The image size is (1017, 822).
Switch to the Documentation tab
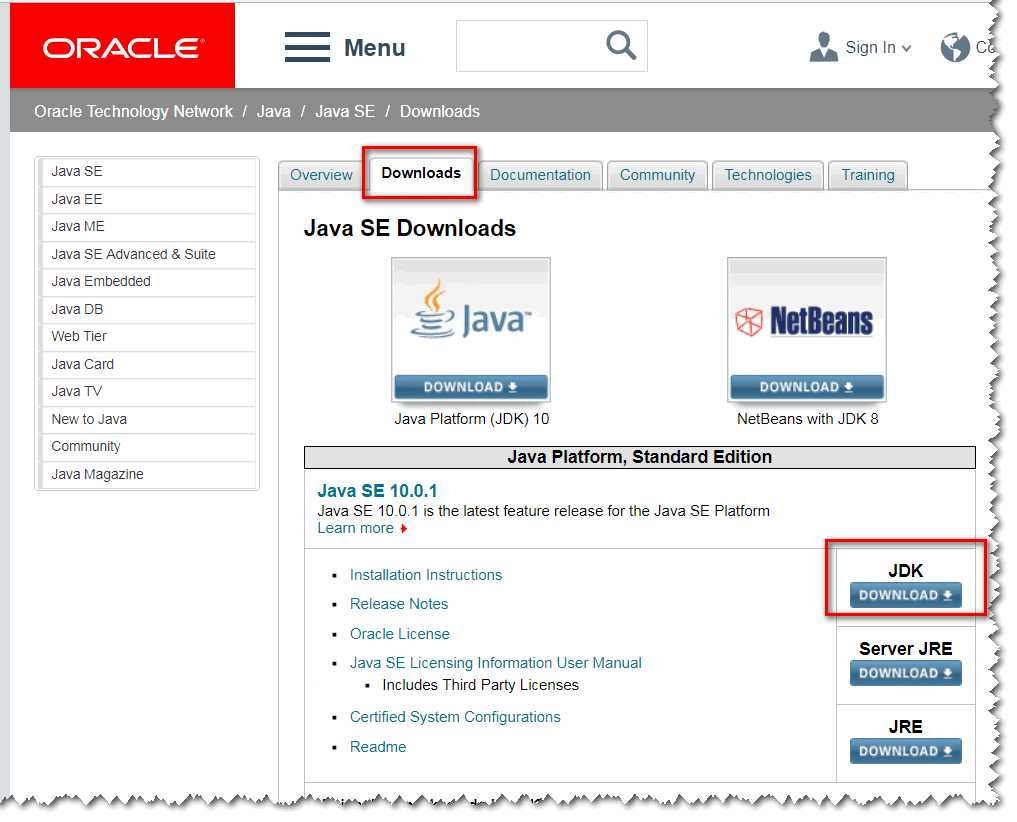tap(540, 175)
